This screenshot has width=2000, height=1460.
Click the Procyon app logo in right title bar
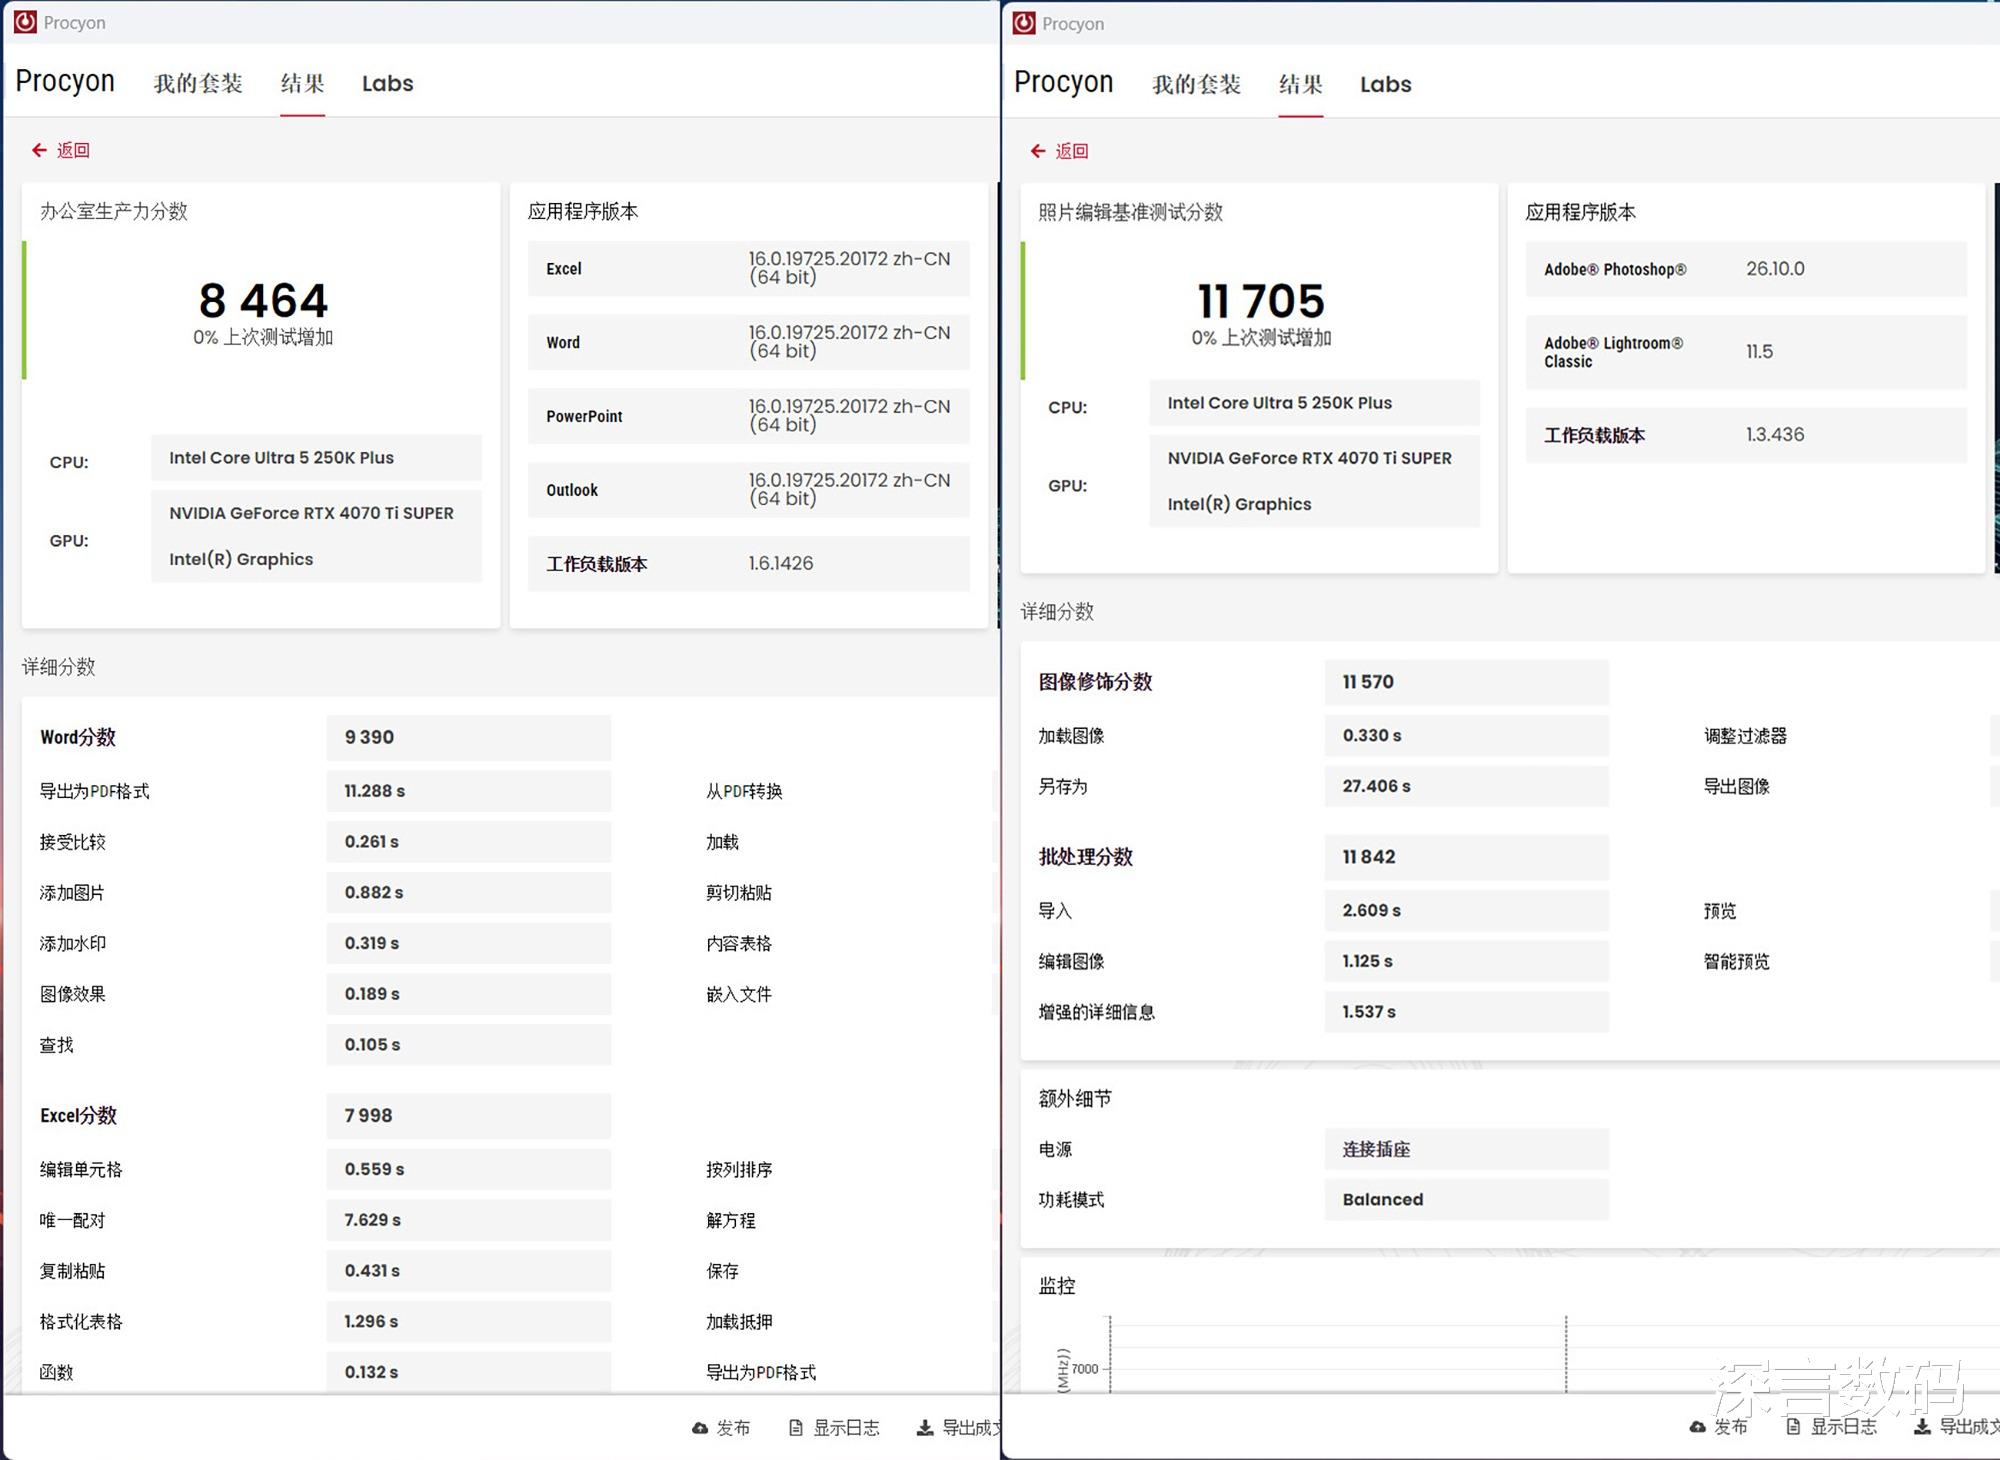(x=1024, y=23)
